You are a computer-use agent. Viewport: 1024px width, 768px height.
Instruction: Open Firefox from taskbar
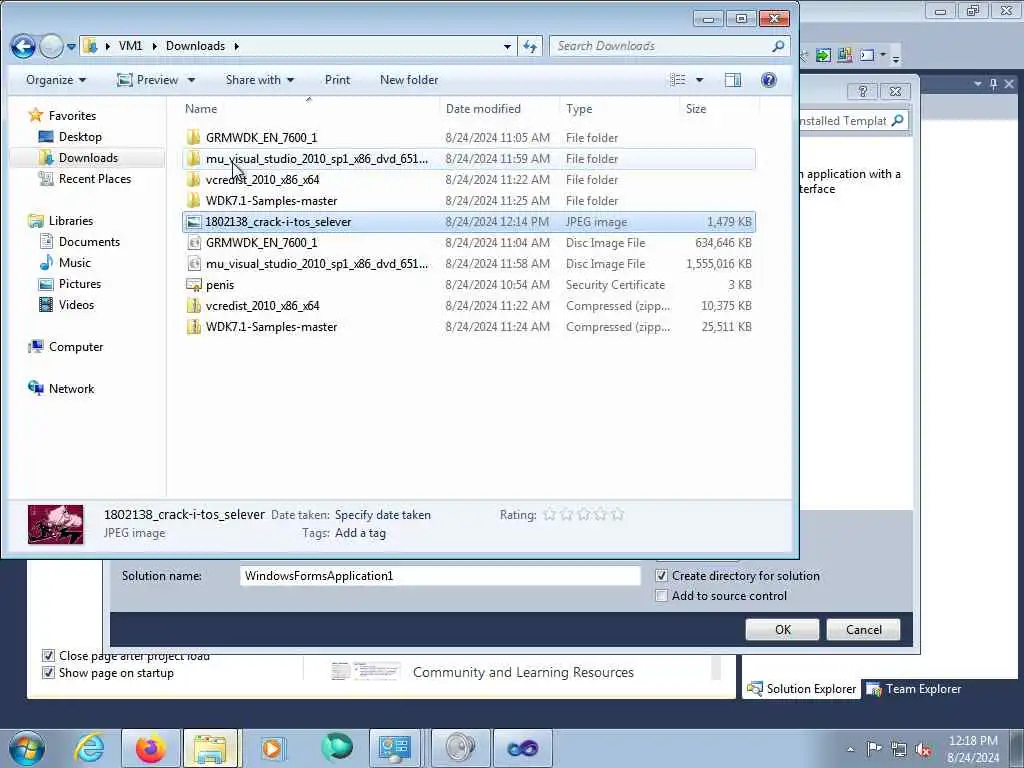pos(150,748)
